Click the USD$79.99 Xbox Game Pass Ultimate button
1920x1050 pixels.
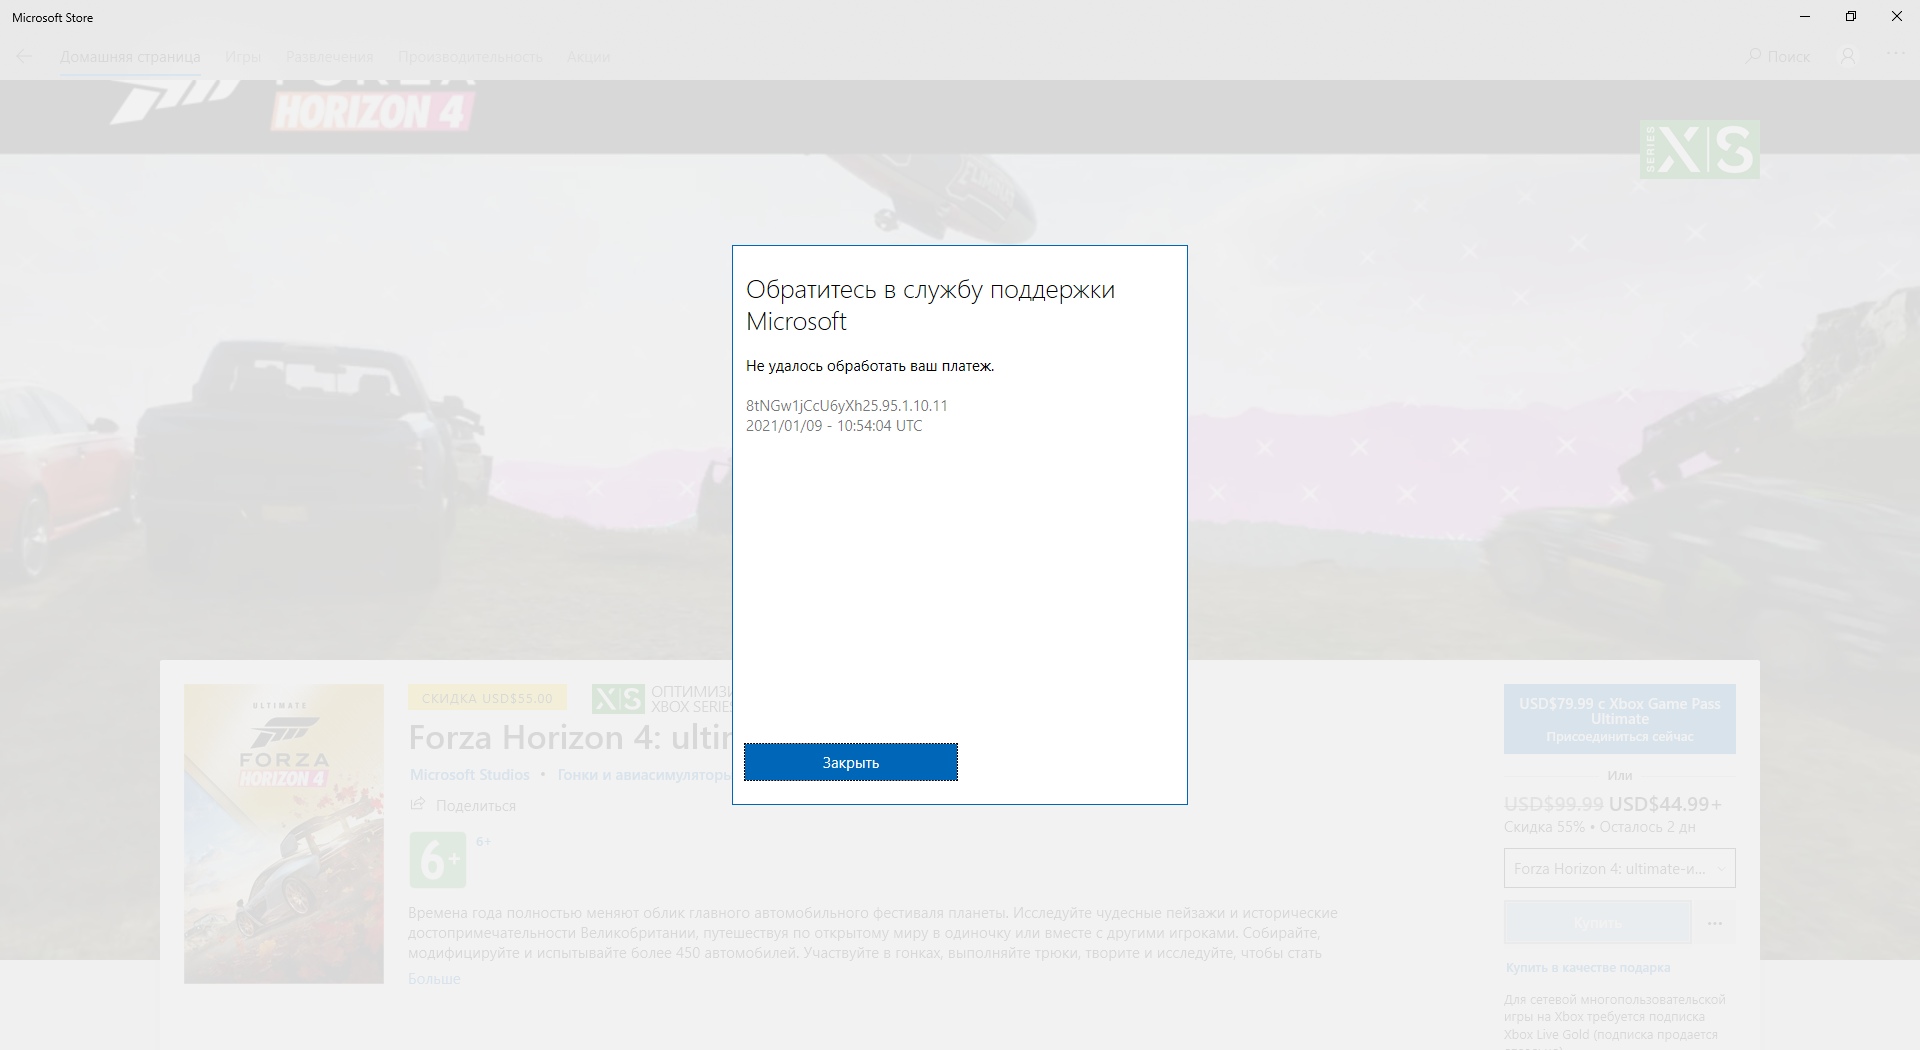(1619, 719)
